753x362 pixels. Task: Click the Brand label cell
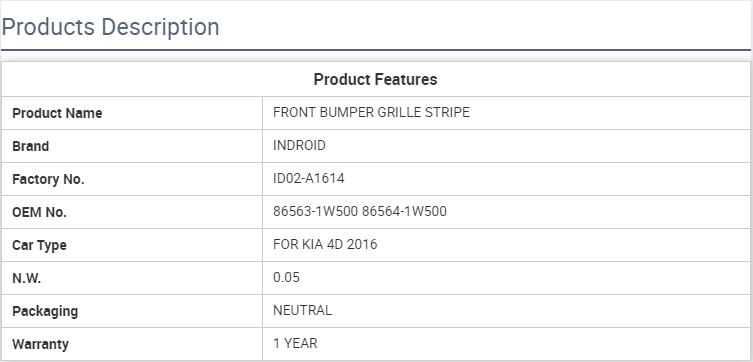click(x=132, y=146)
